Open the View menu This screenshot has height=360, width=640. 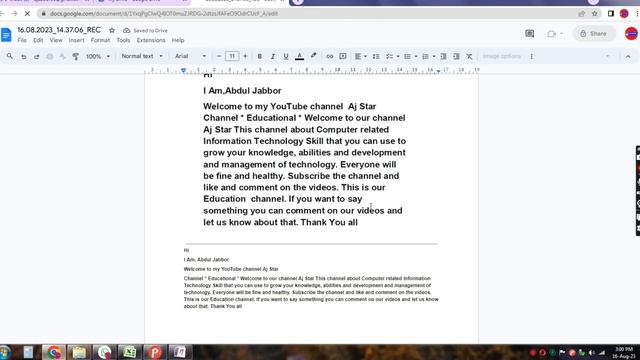pyautogui.click(x=56, y=40)
